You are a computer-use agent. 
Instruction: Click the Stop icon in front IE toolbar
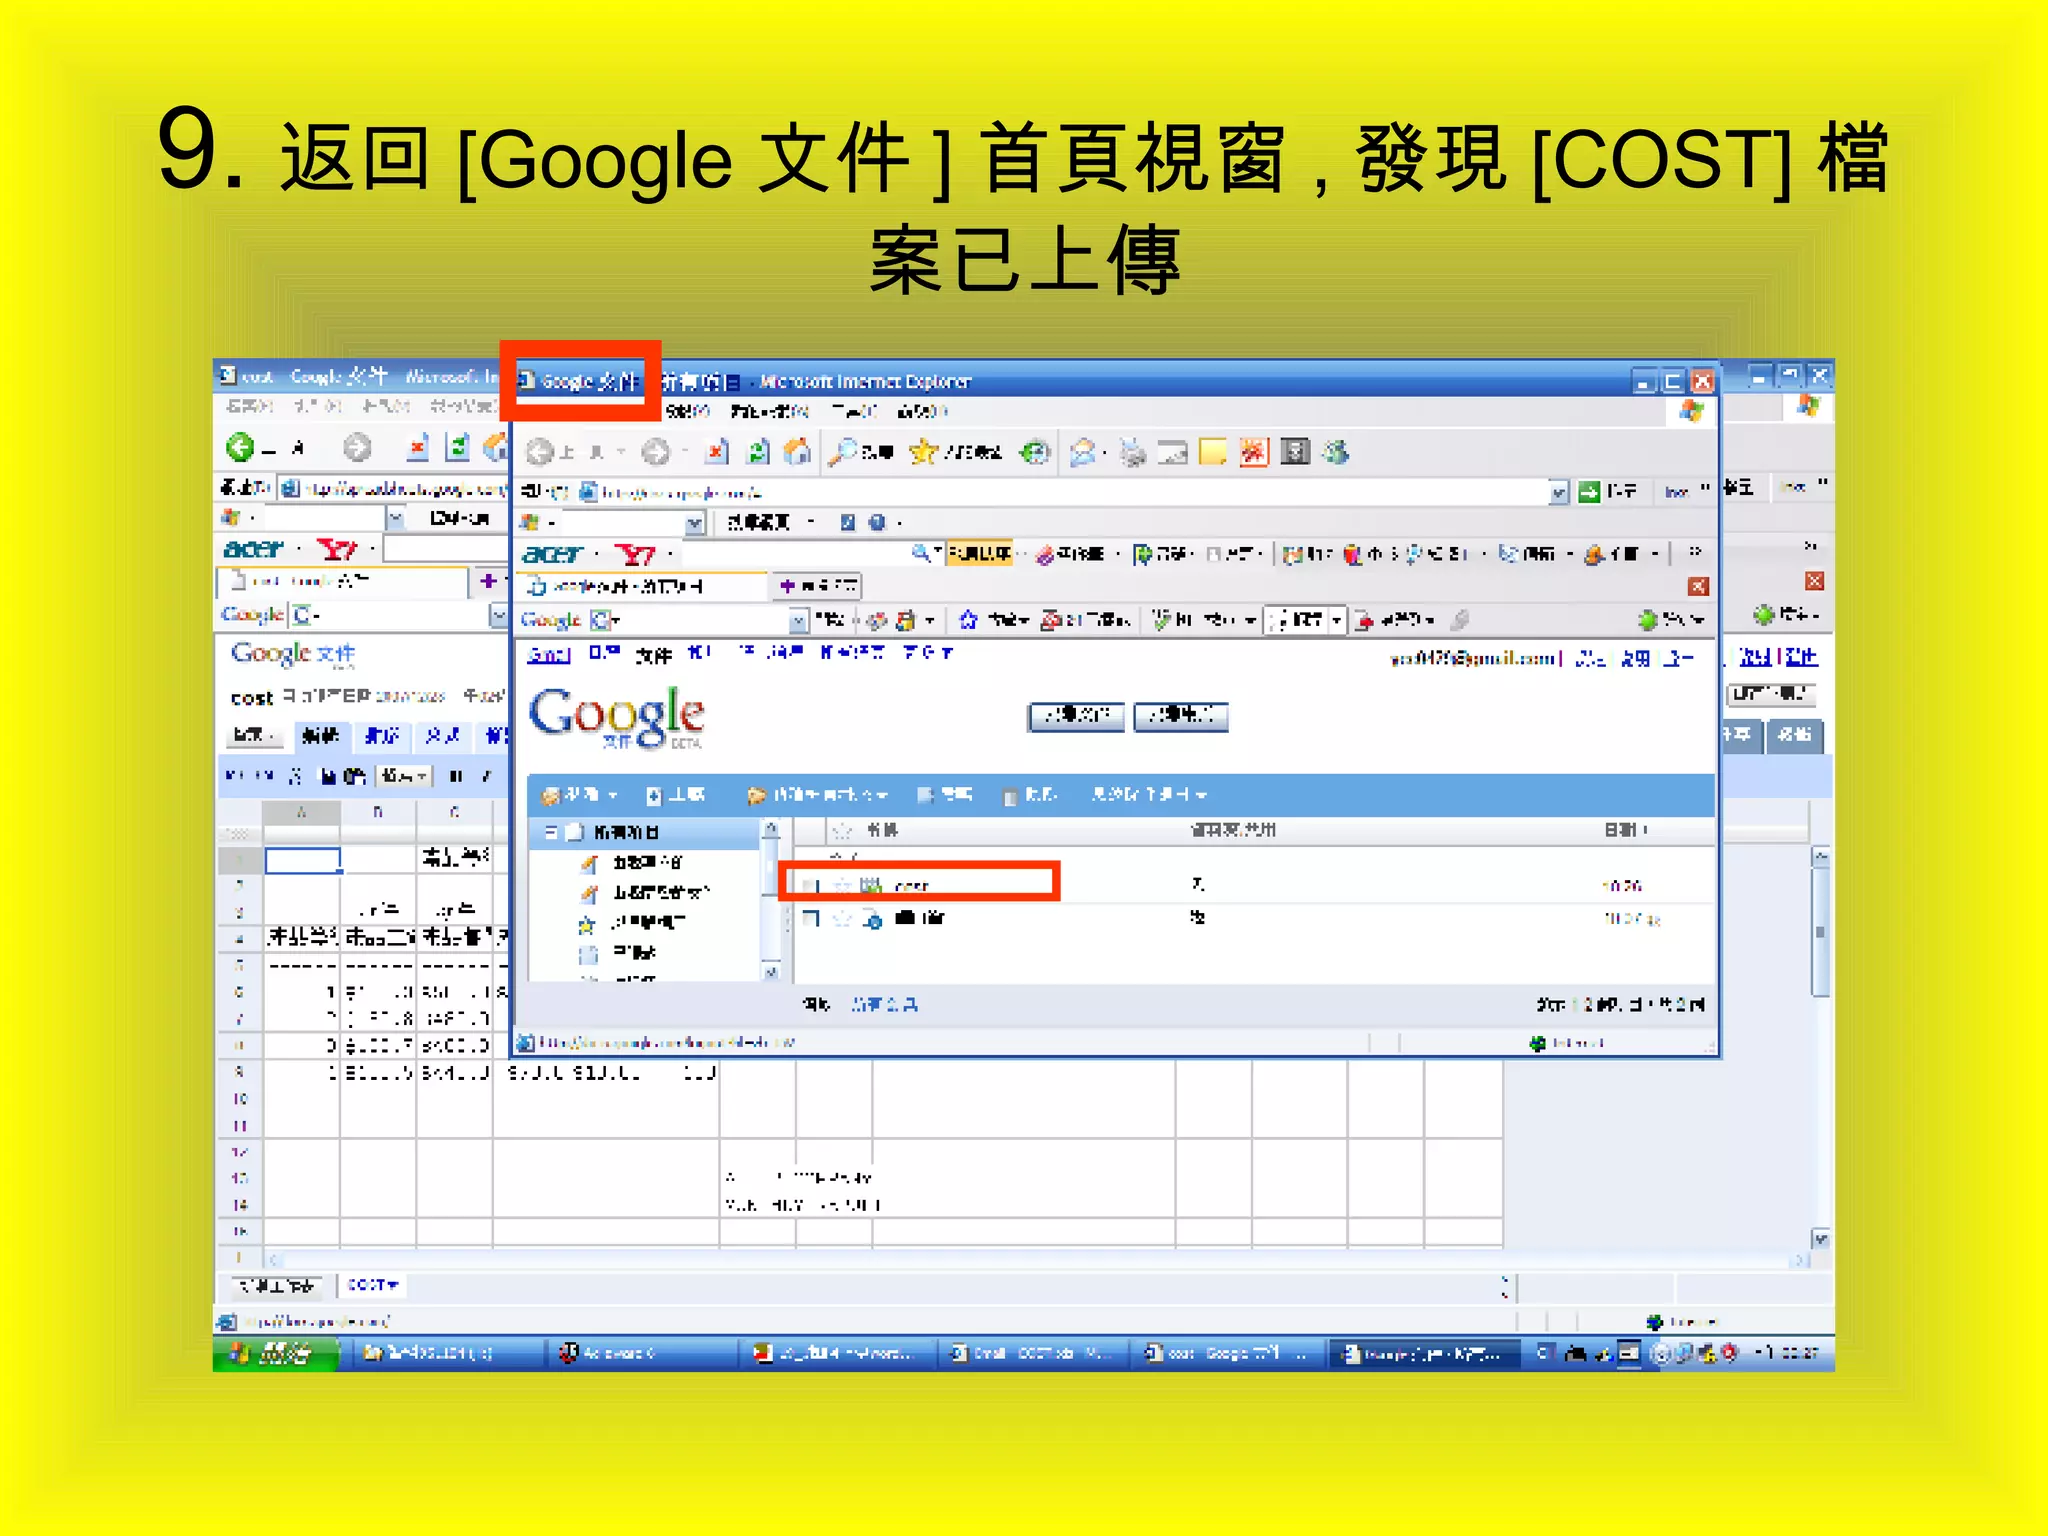point(716,452)
